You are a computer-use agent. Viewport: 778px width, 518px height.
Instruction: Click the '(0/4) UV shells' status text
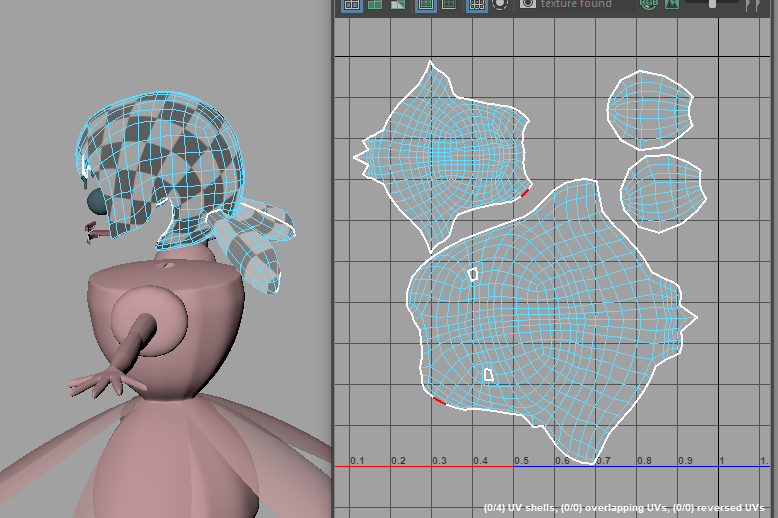click(519, 508)
